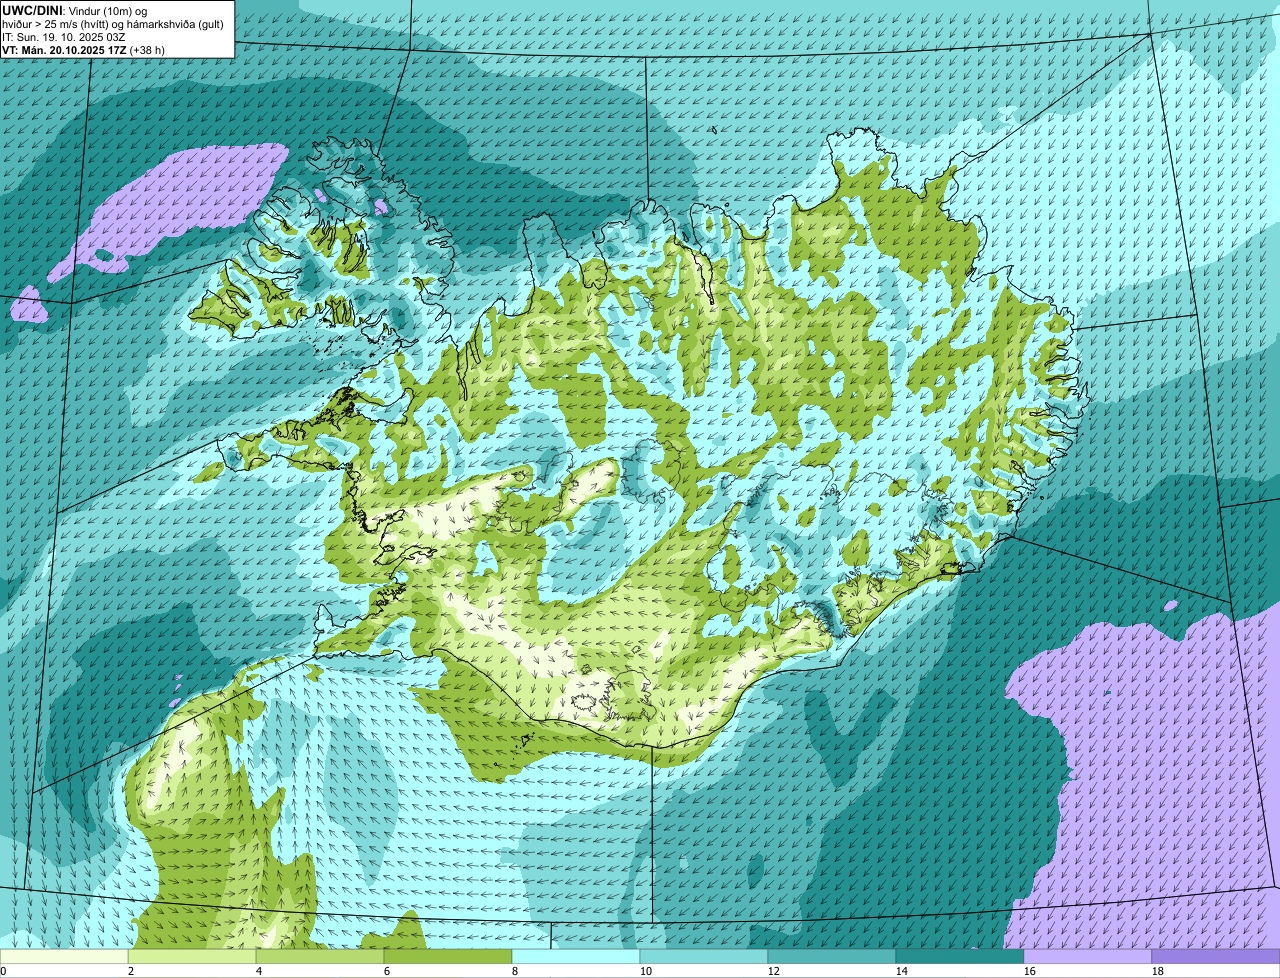
Task: Click the "4" tick label on color scale
Action: point(259,971)
